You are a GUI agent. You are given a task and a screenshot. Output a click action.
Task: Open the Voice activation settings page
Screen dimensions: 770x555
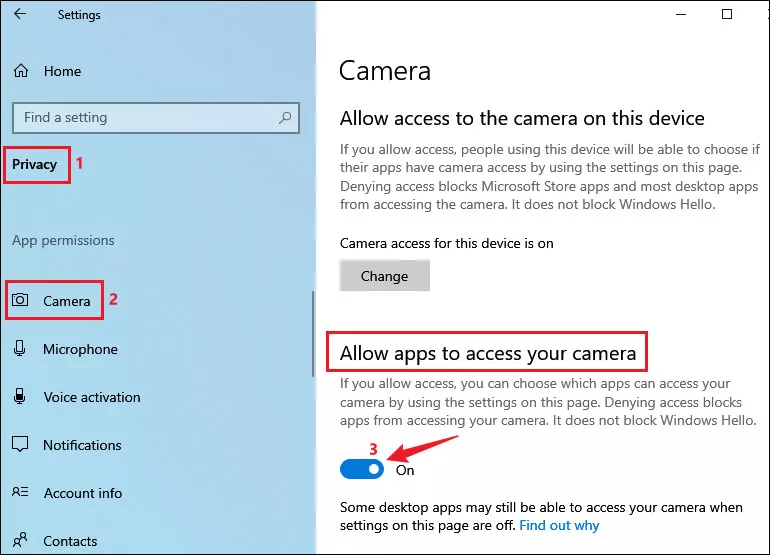click(x=92, y=397)
